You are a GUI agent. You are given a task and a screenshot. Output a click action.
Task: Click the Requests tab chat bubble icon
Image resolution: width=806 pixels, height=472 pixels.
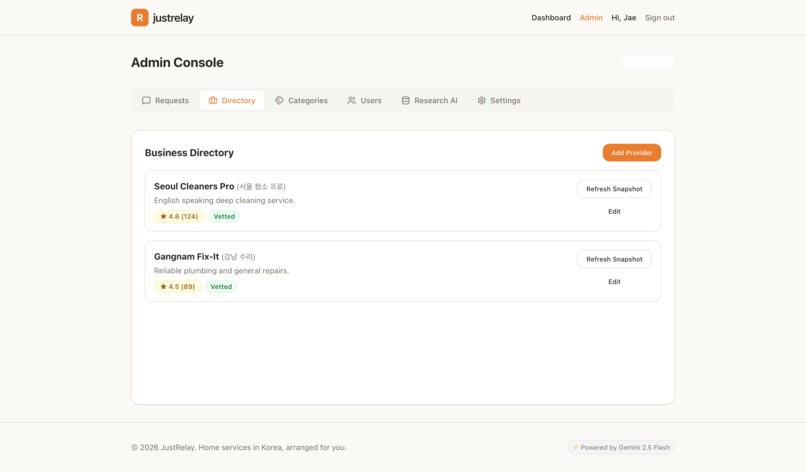[x=146, y=100]
